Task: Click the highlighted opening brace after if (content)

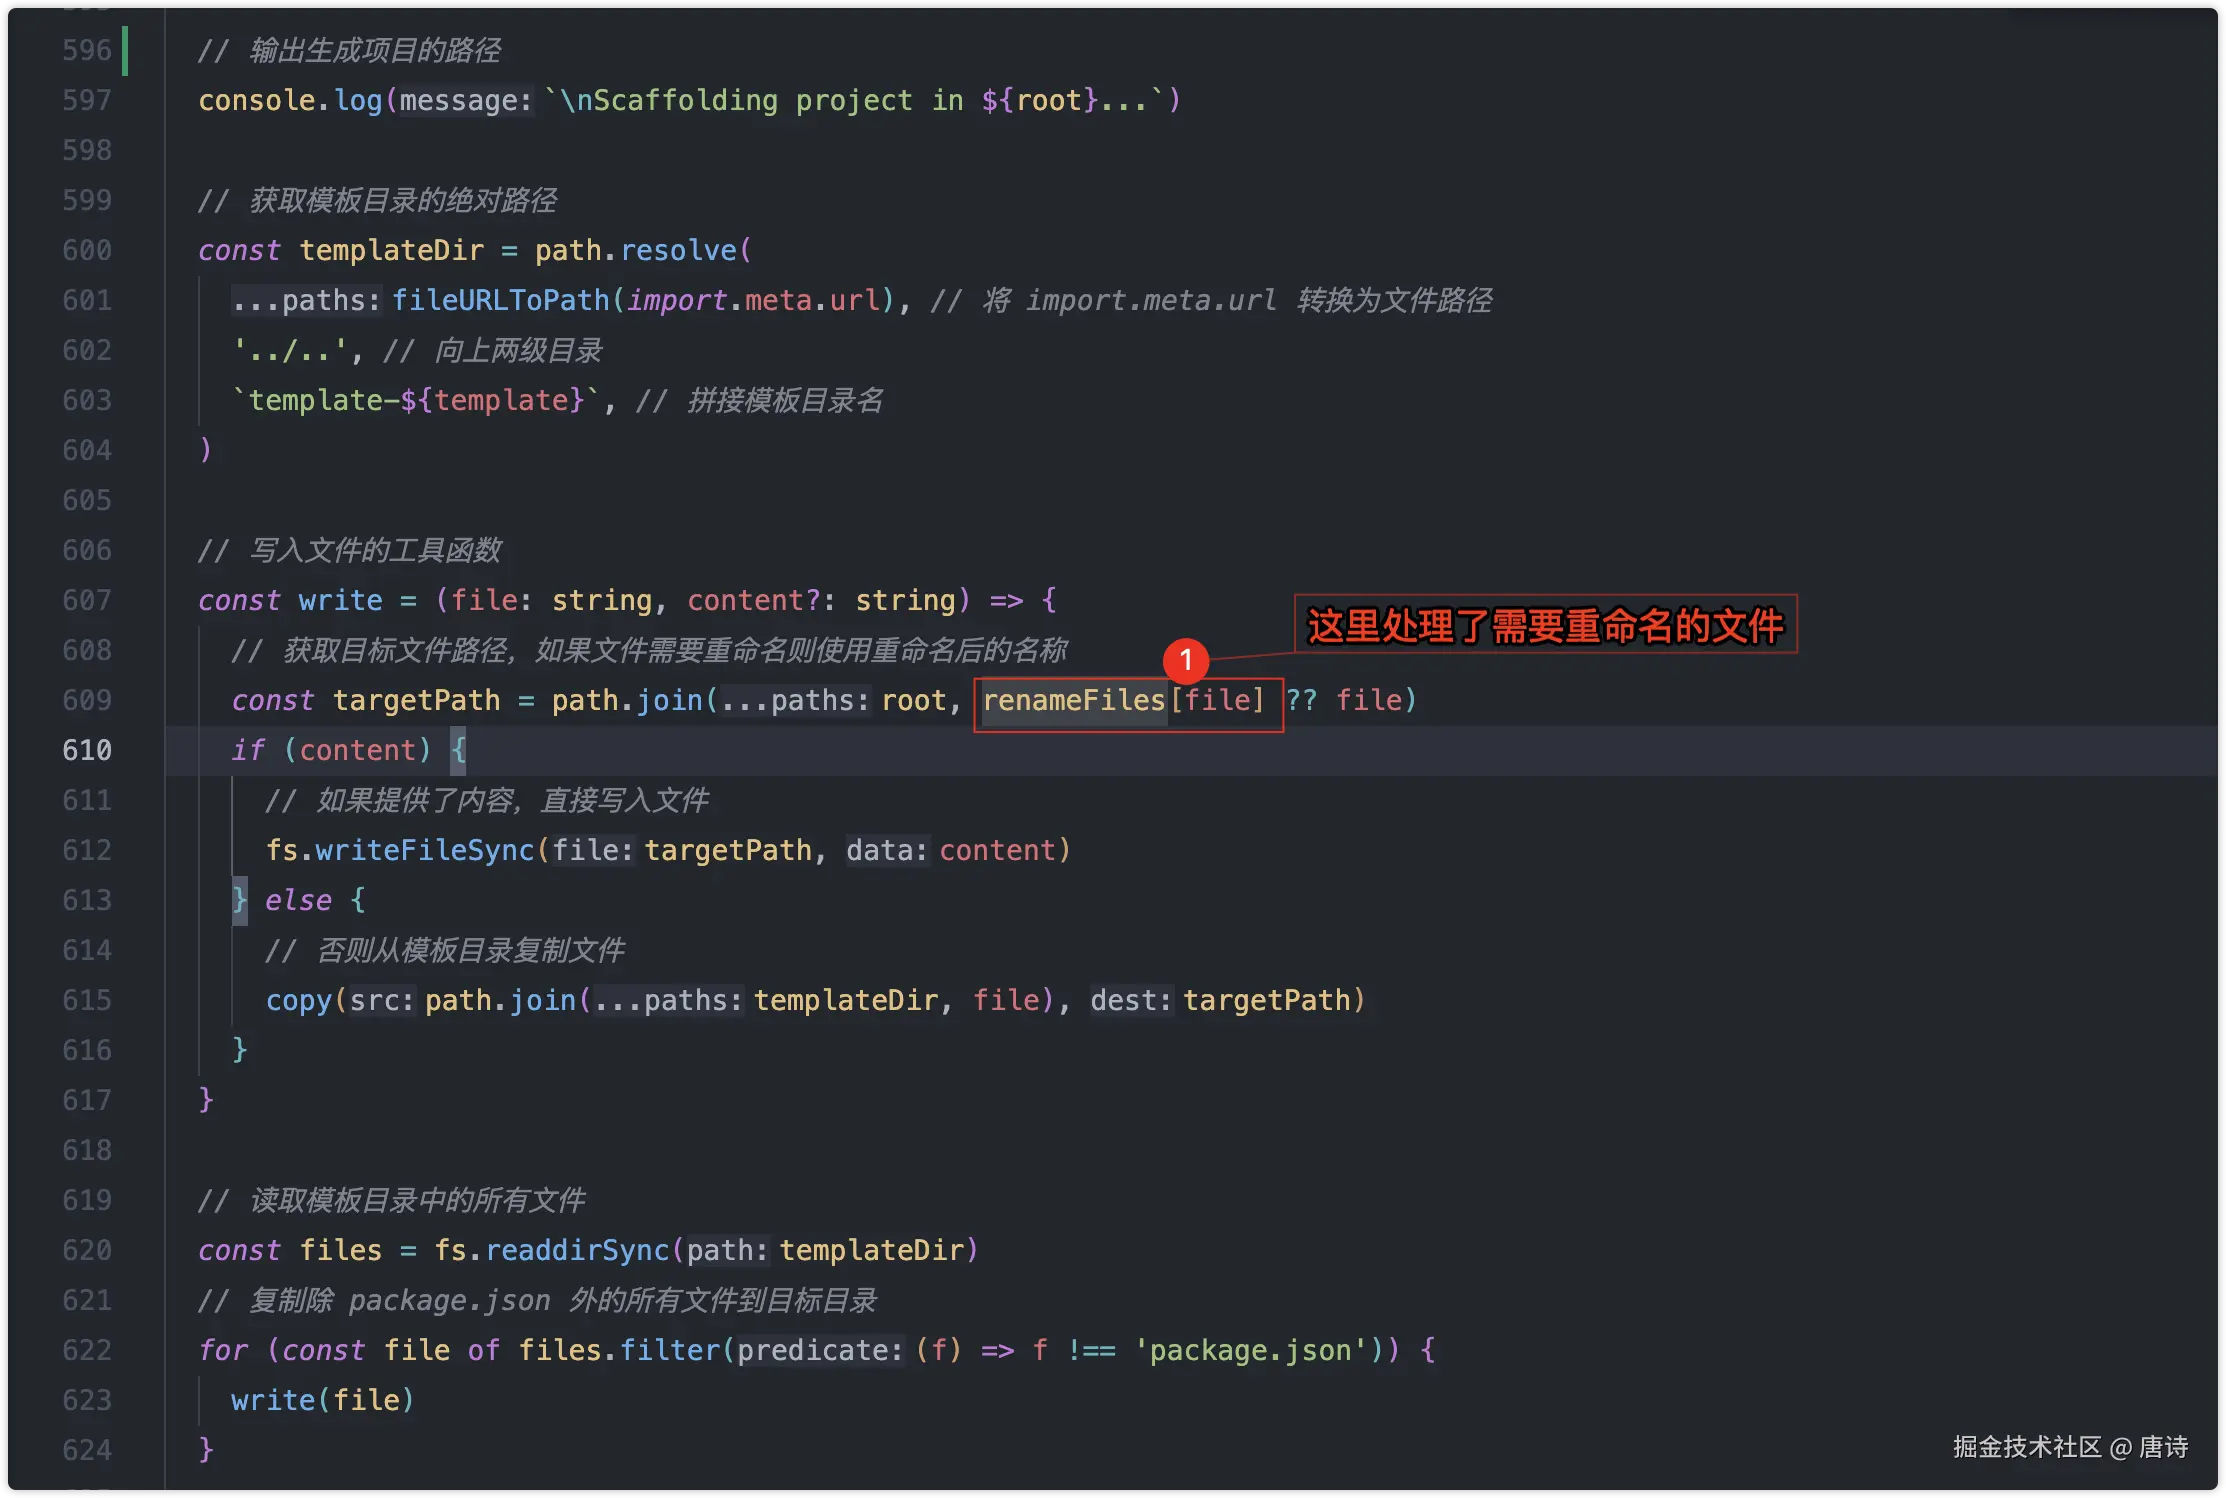Action: click(459, 750)
